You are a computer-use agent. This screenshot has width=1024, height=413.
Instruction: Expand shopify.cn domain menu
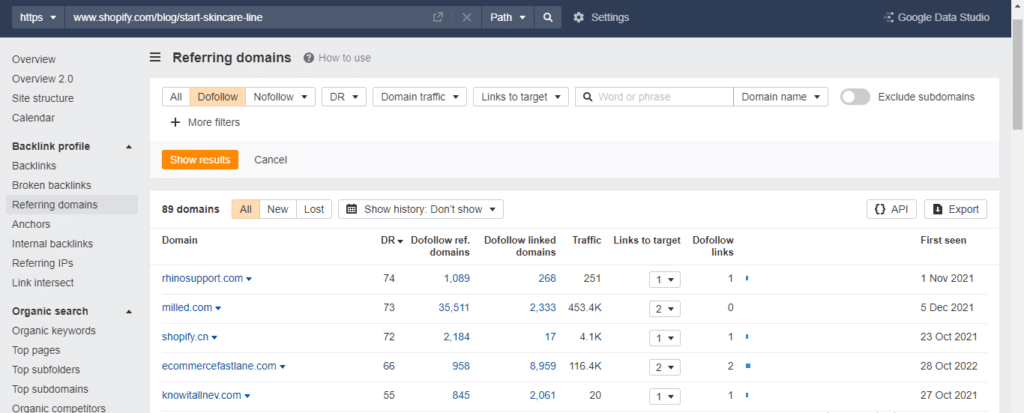[214, 338]
